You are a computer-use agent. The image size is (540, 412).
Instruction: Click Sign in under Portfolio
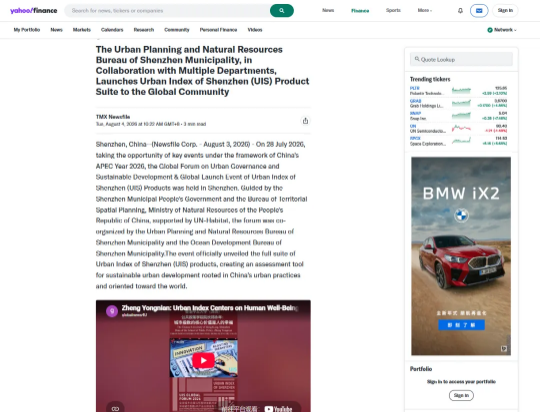[461, 395]
